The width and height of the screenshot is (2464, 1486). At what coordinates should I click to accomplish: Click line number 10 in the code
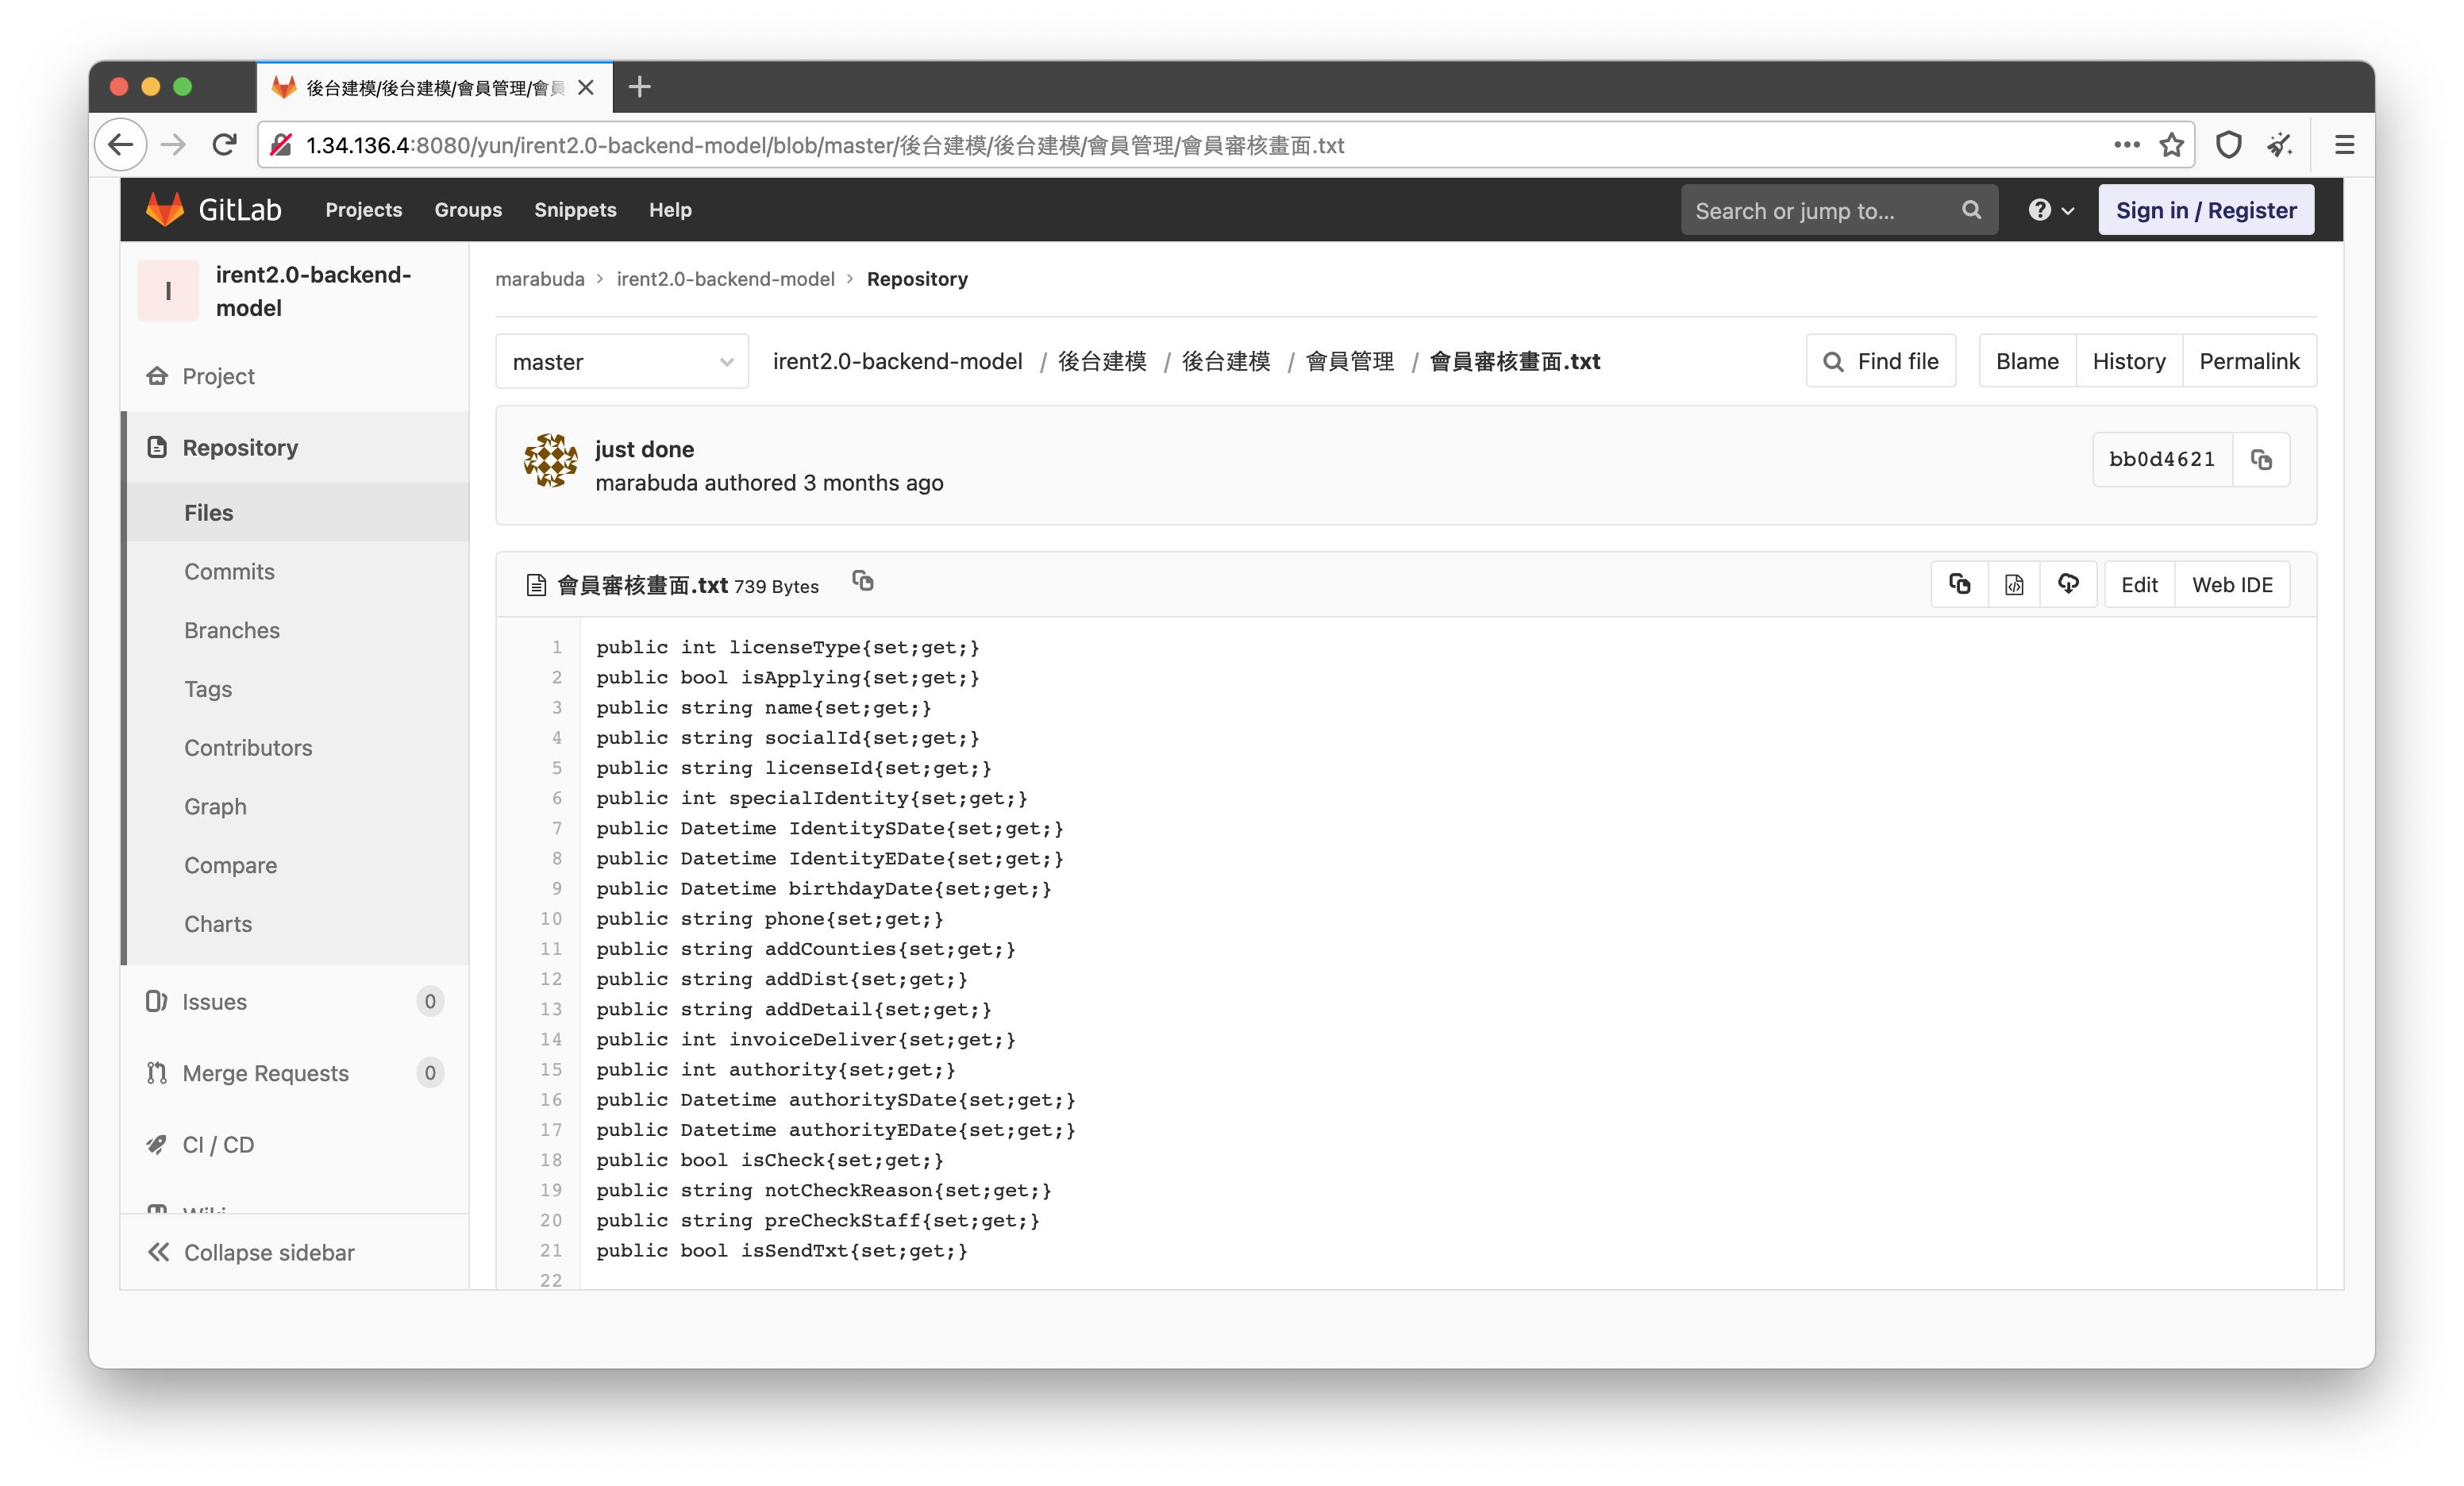point(551,919)
